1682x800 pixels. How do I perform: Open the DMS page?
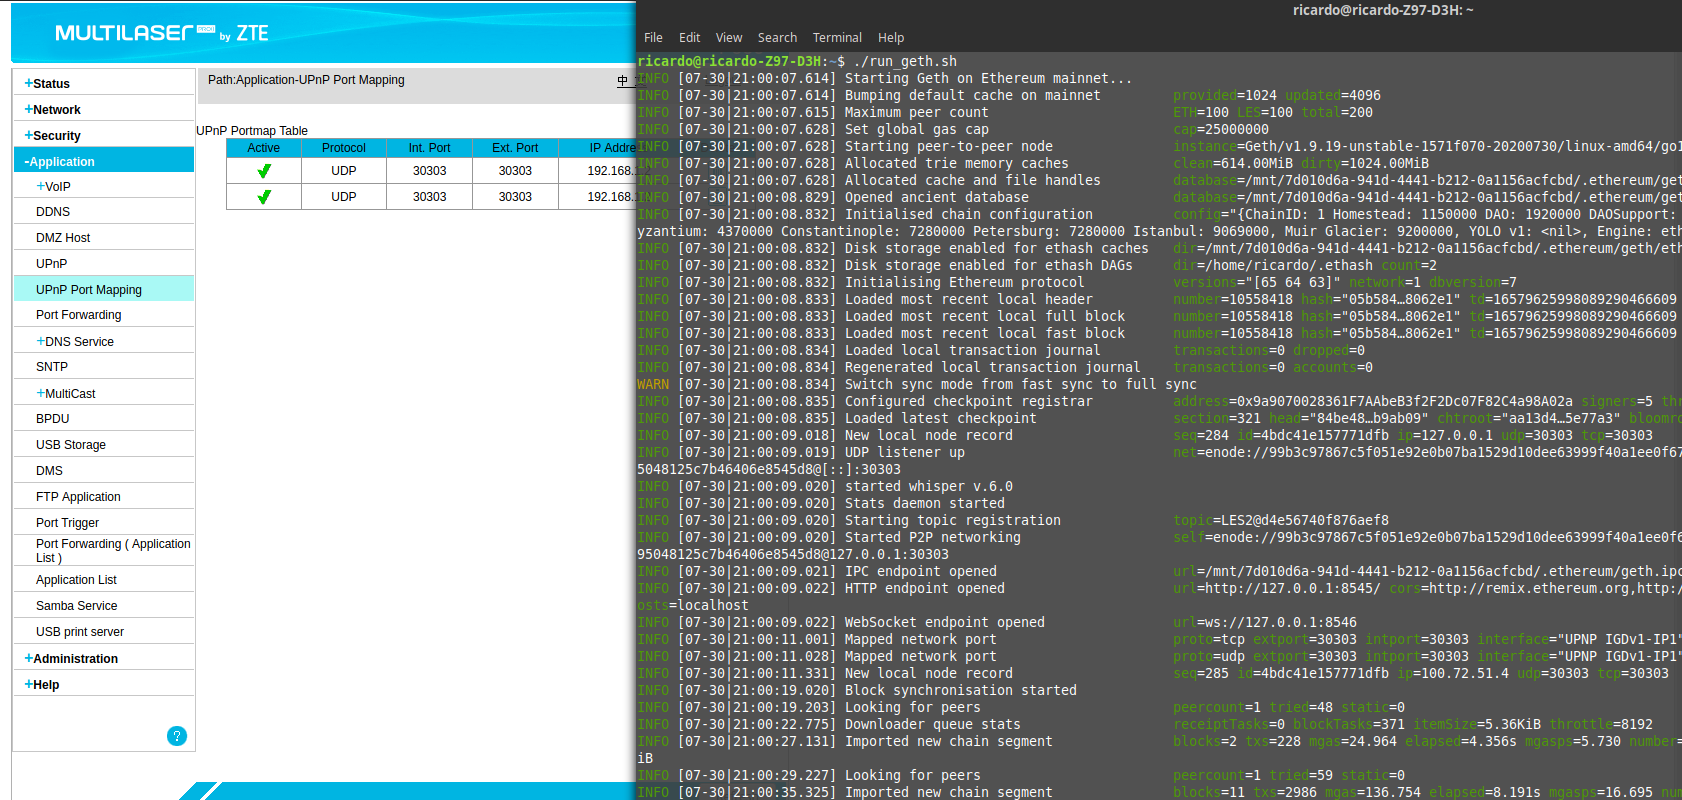point(49,471)
